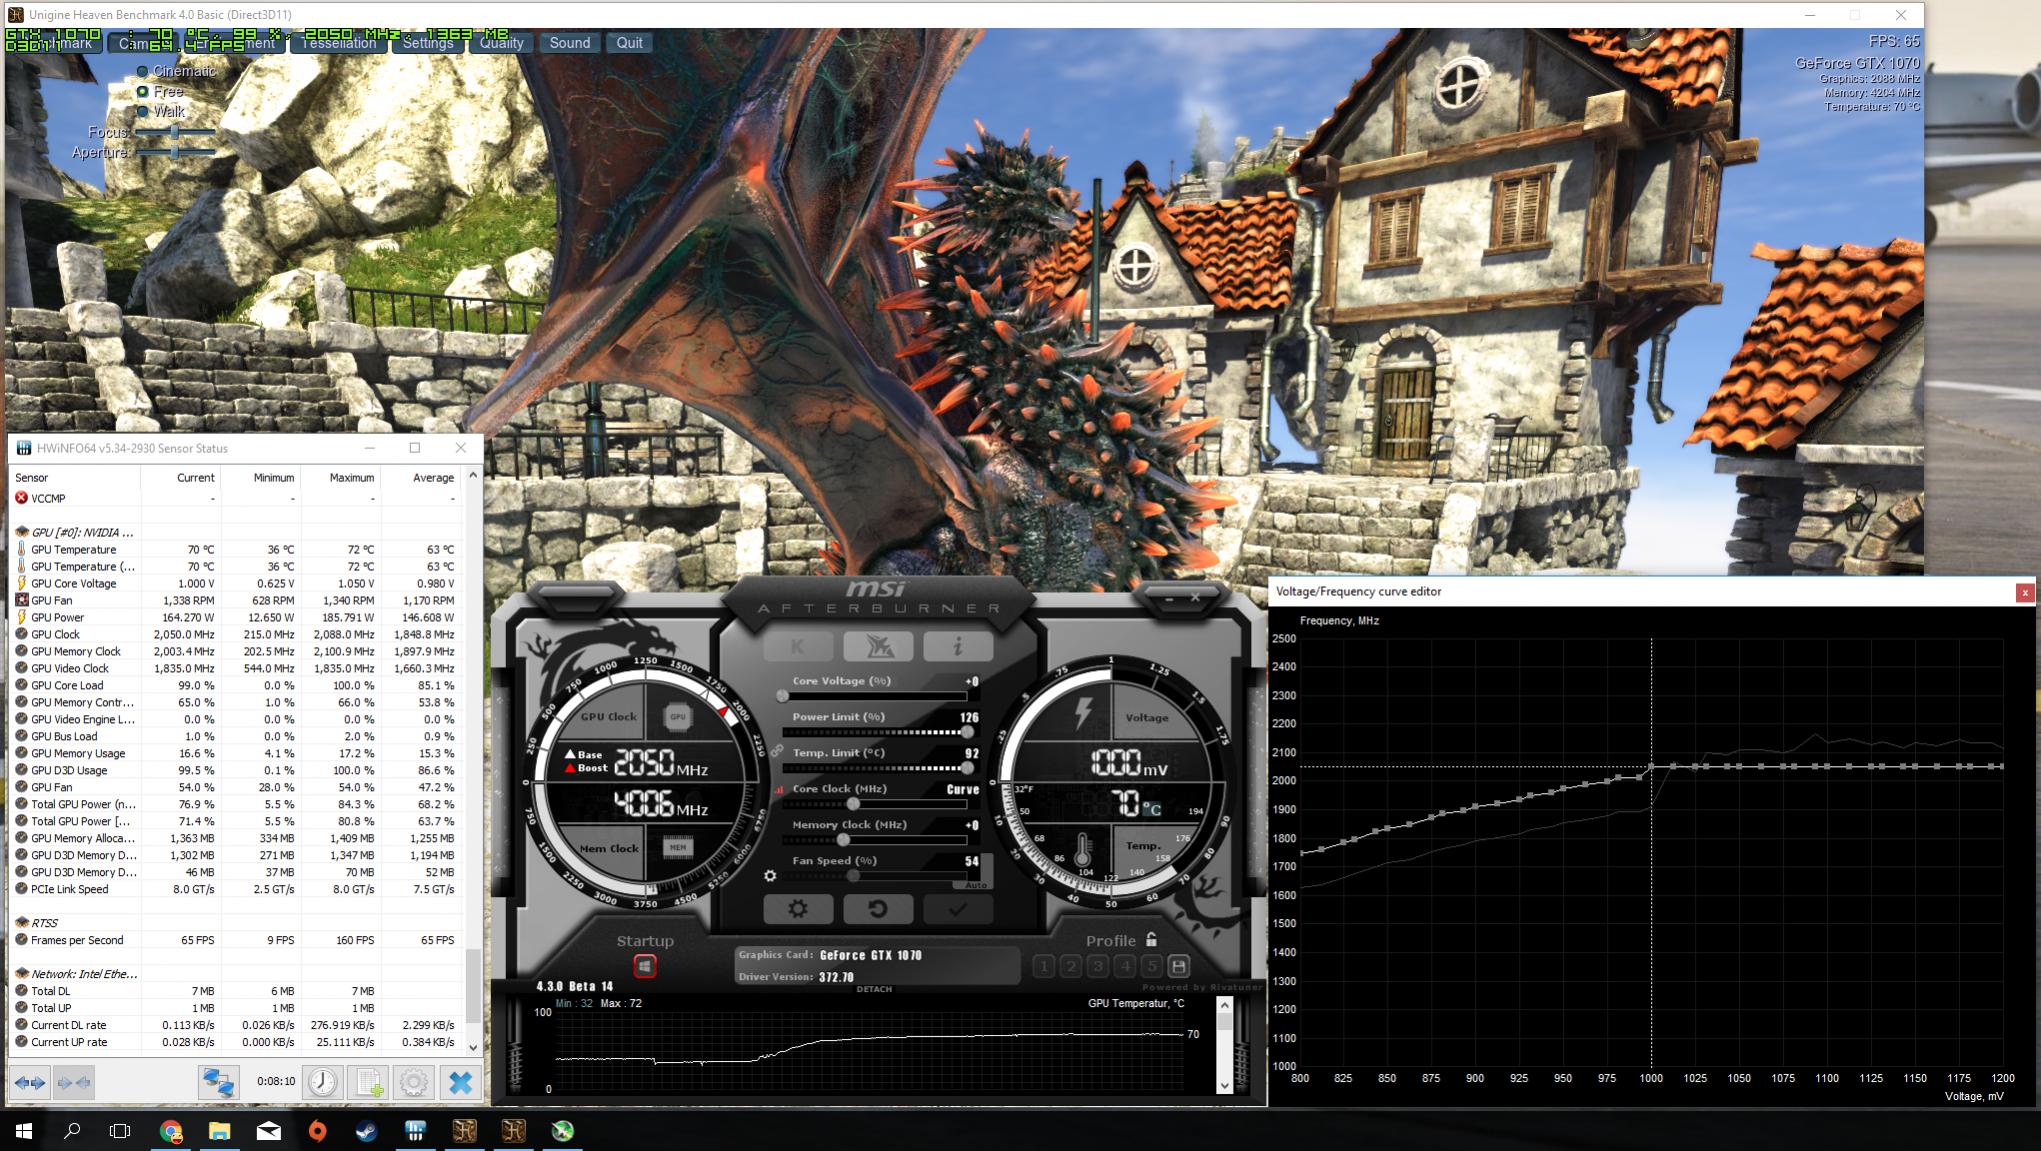
Task: Select the Walk camera radio option
Action: [x=143, y=111]
